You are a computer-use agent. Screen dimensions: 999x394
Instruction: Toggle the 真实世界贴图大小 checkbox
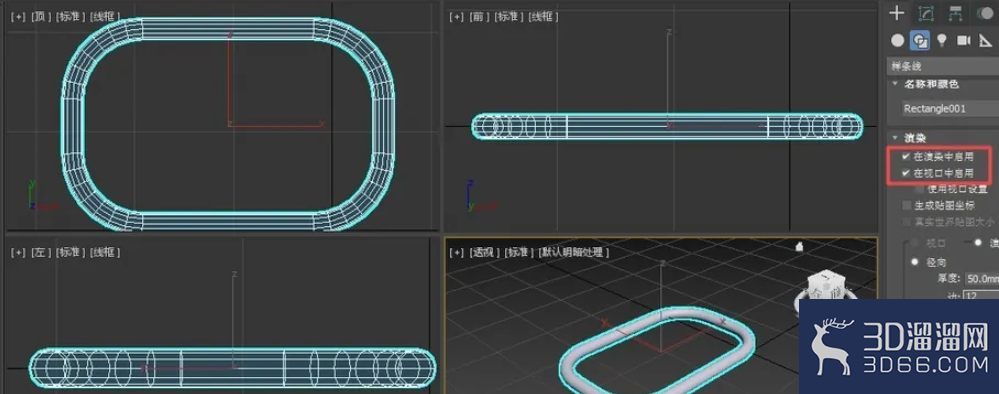[x=907, y=222]
